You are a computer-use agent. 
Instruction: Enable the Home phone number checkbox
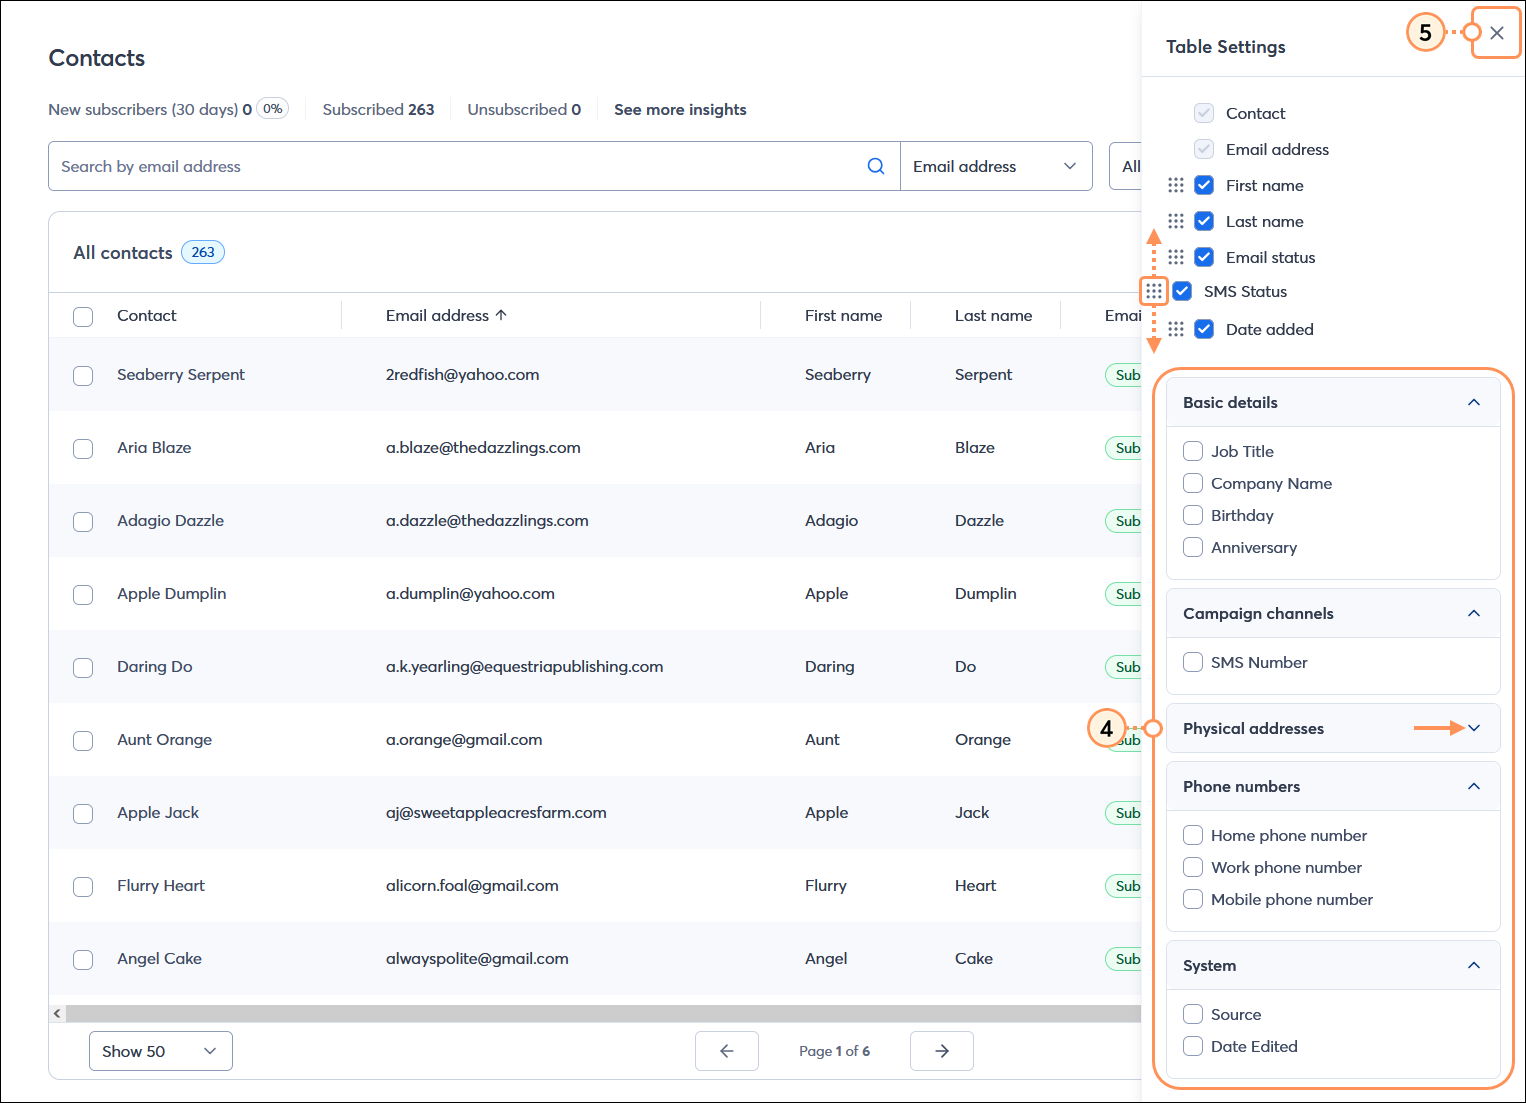point(1193,835)
